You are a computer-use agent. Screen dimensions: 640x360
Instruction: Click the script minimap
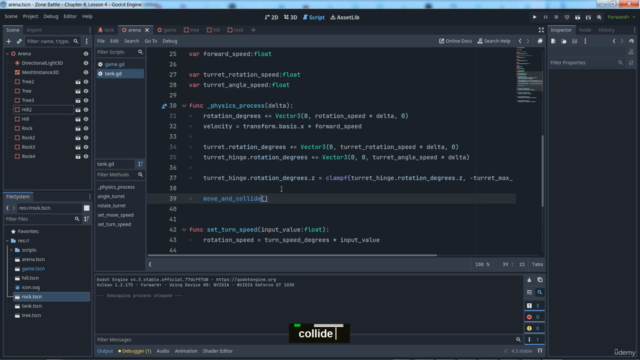529,76
